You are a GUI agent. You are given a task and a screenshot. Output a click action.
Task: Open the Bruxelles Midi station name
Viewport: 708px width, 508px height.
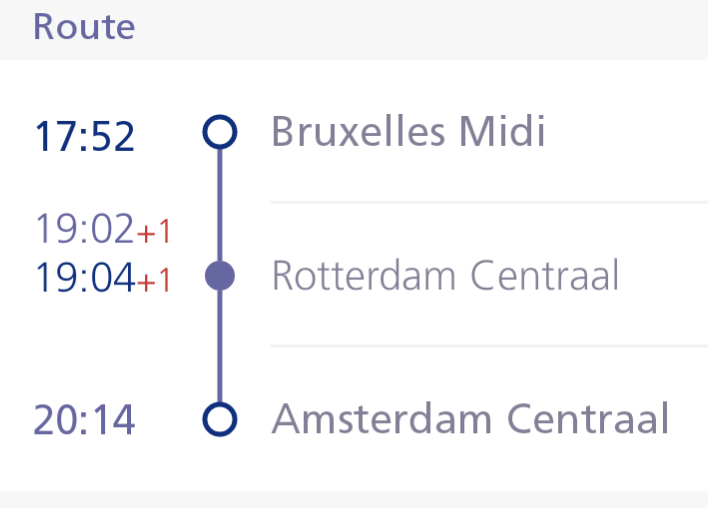(408, 132)
